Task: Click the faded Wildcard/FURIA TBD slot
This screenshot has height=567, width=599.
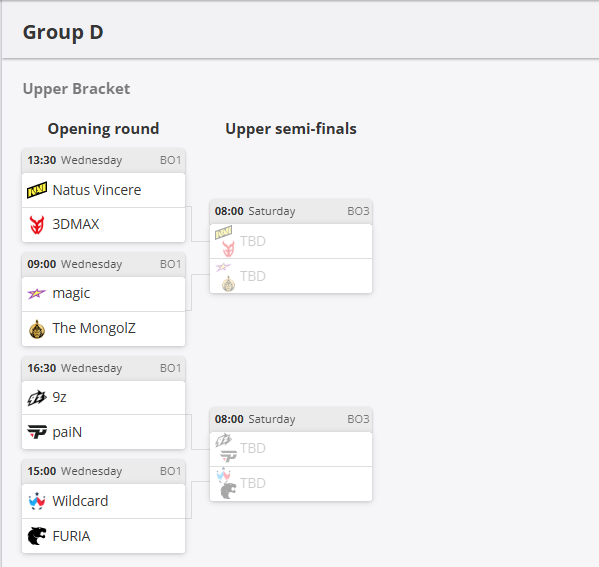Action: pyautogui.click(x=291, y=484)
